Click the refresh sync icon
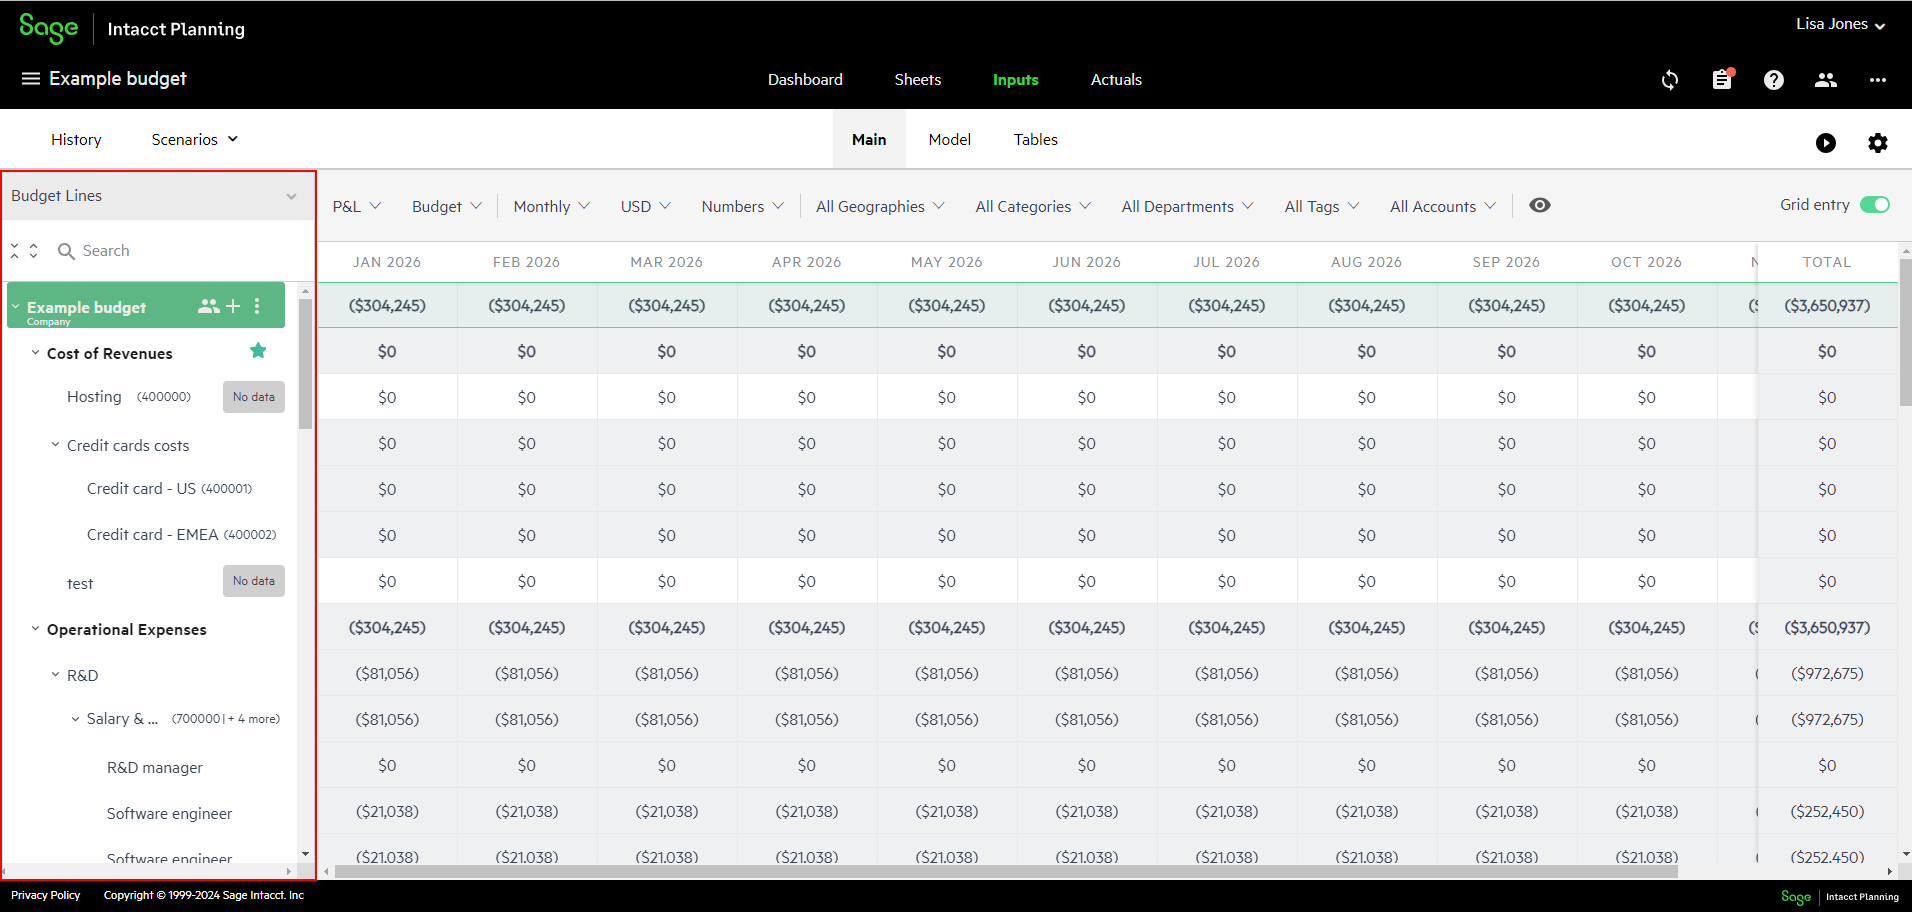 click(x=1670, y=80)
